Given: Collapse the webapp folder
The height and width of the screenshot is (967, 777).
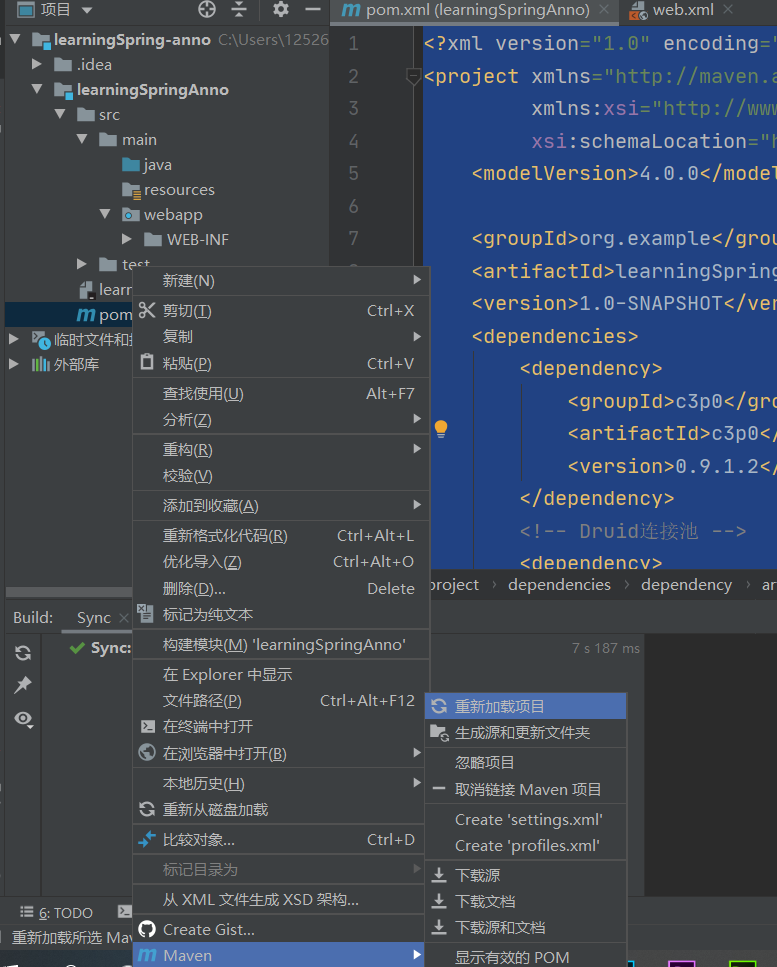Looking at the screenshot, I should 105,214.
